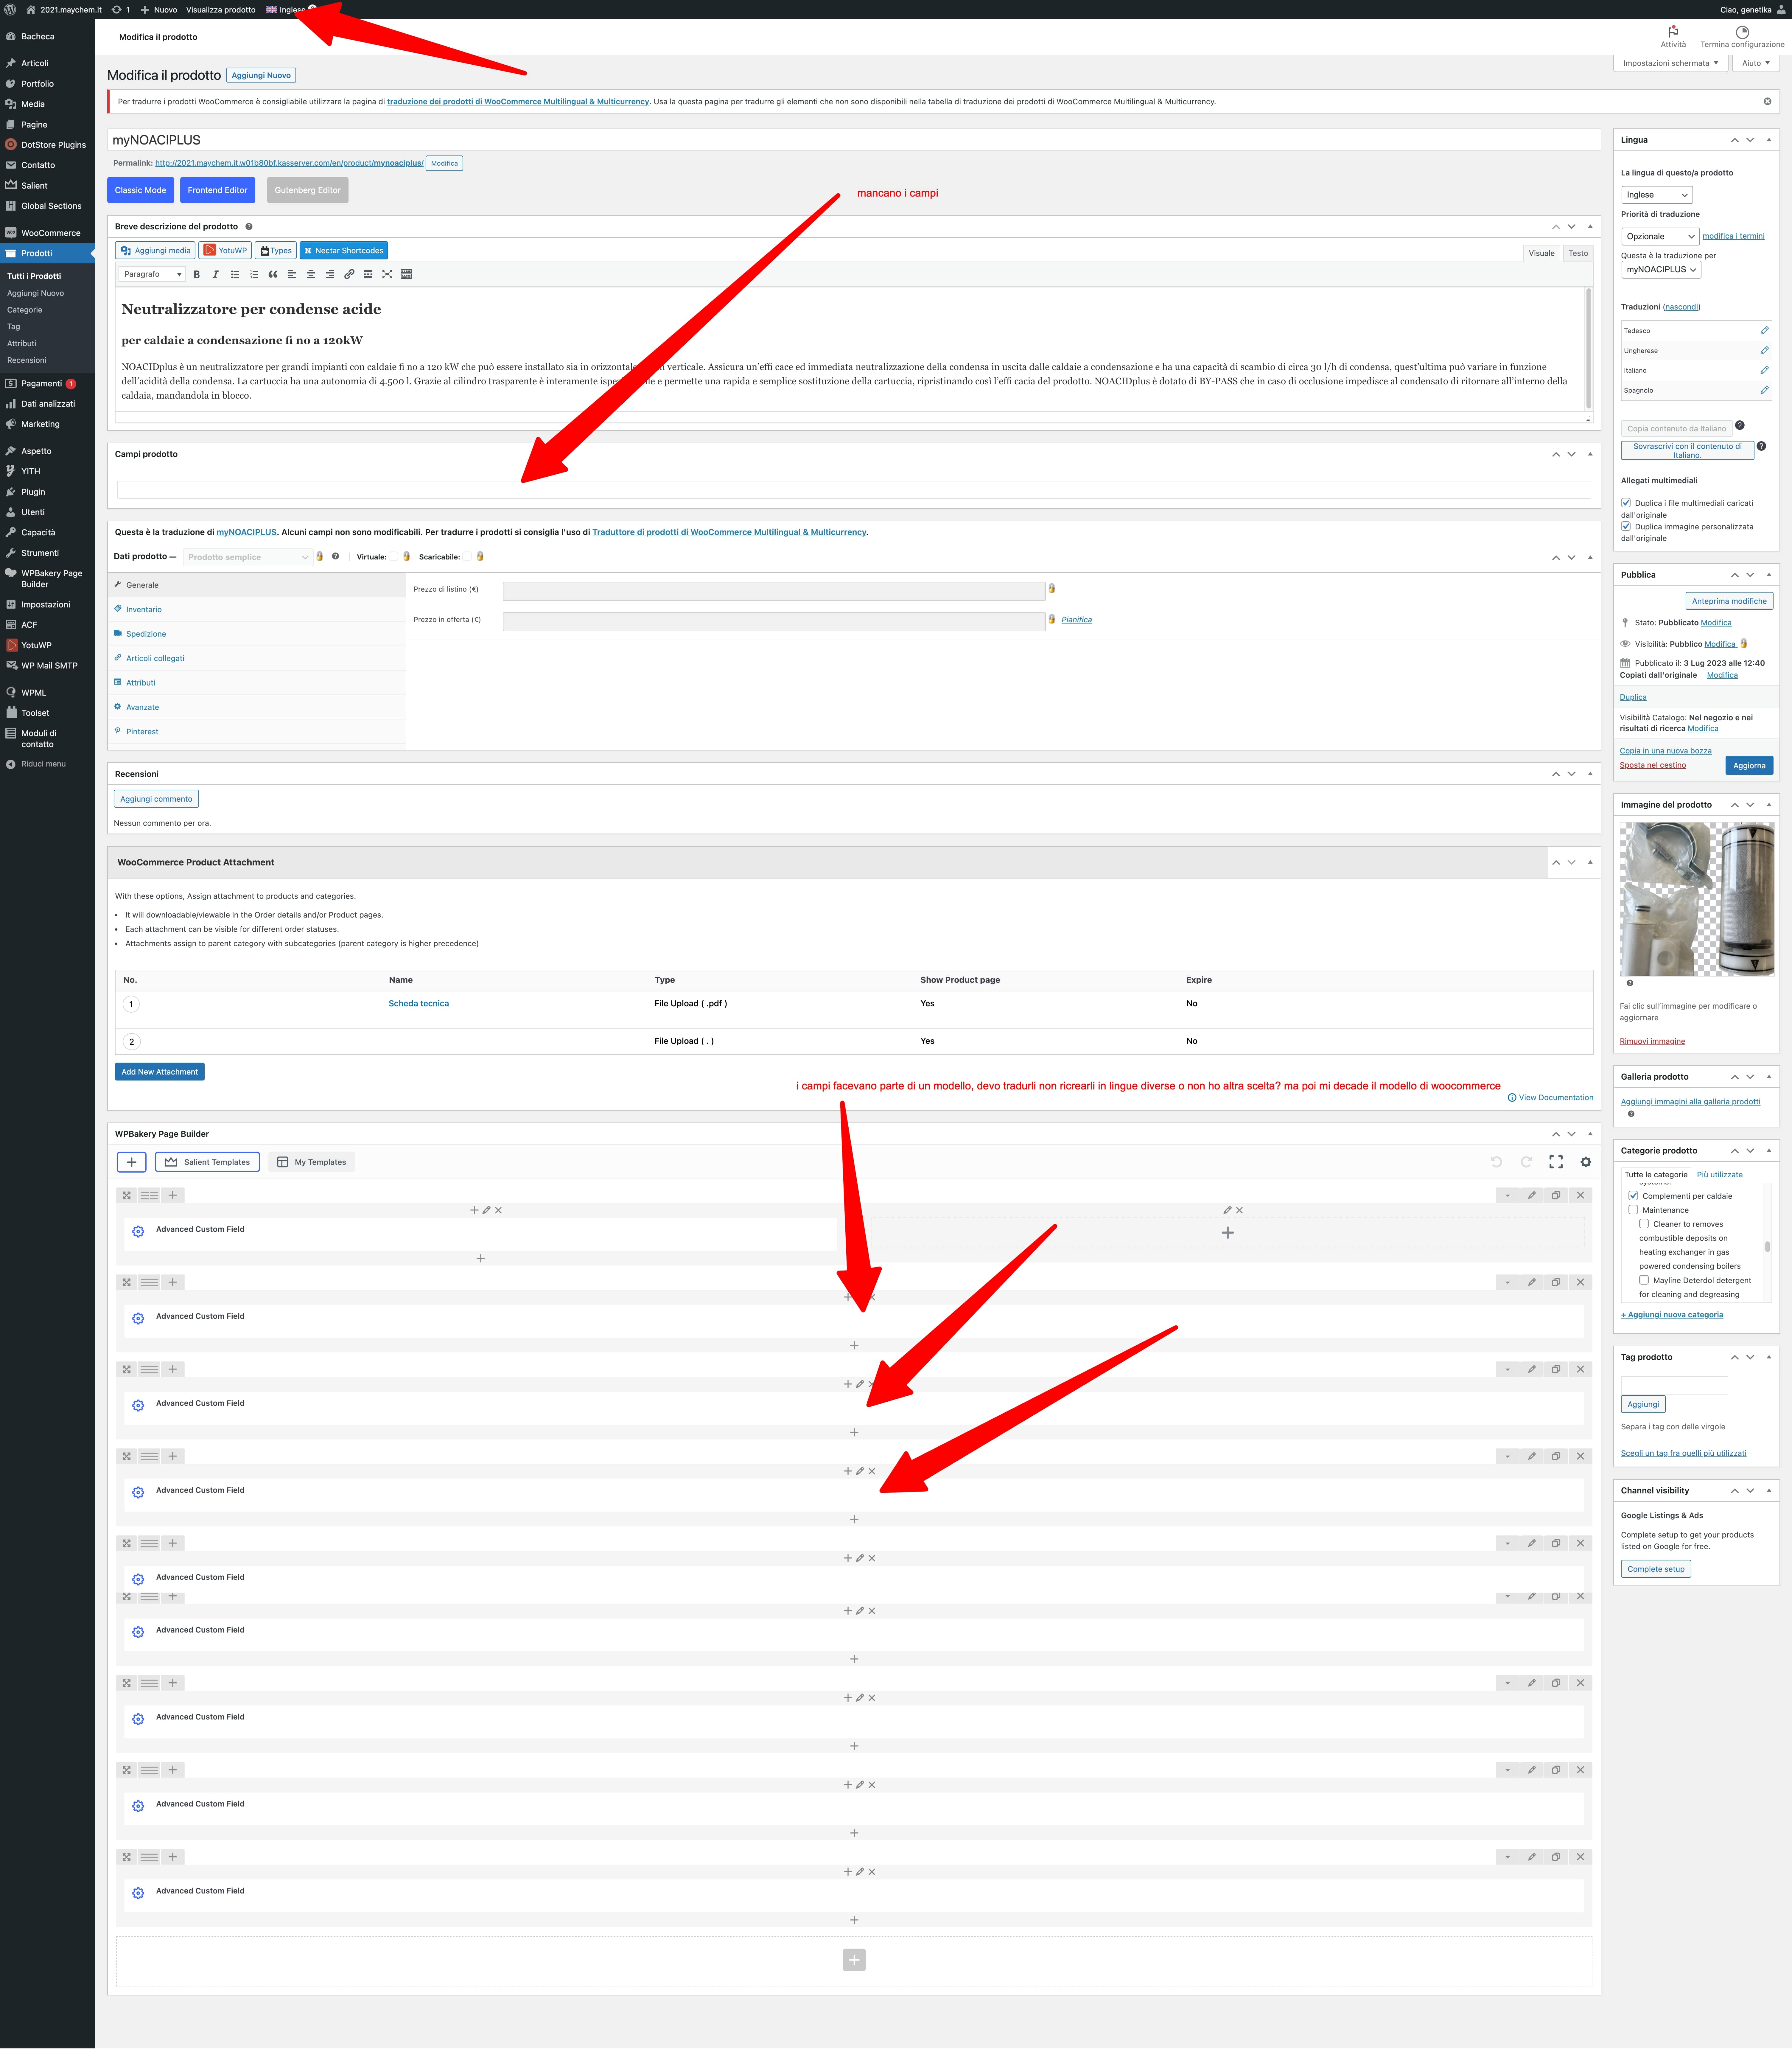Insert numbered list in editor toolbar

pyautogui.click(x=254, y=274)
